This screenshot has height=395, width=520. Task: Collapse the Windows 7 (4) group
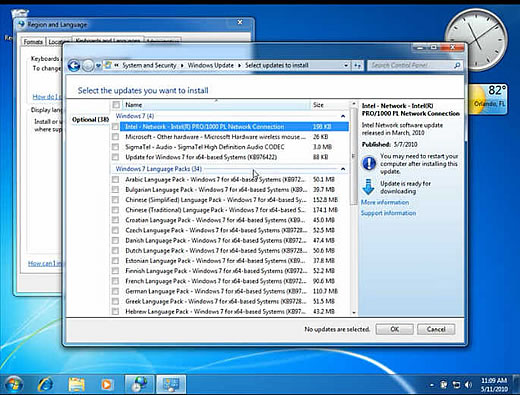pyautogui.click(x=343, y=116)
